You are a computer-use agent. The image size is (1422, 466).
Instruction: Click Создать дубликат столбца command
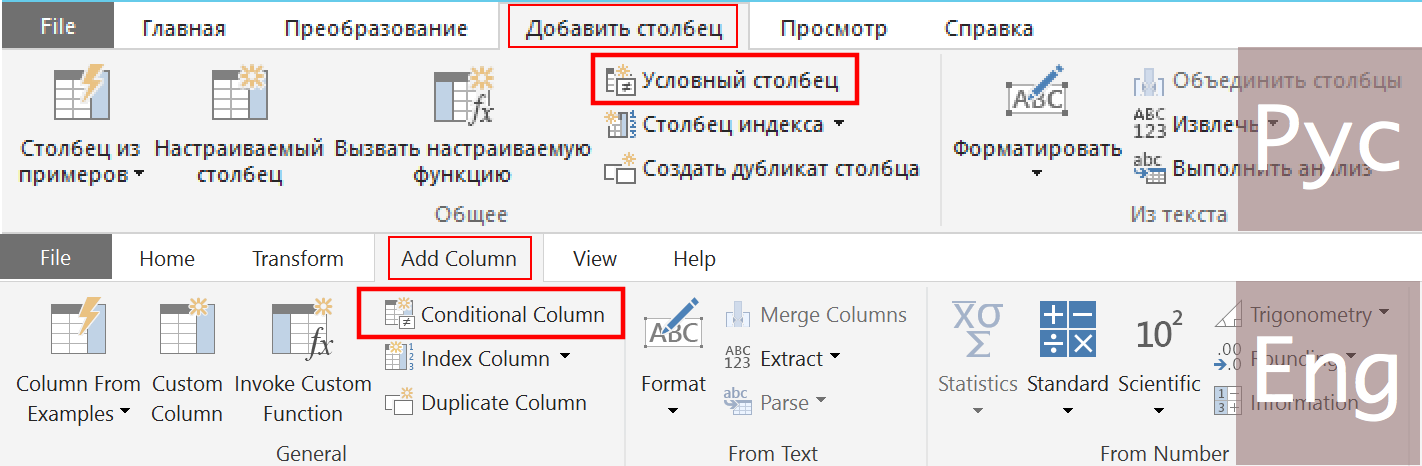[x=762, y=169]
